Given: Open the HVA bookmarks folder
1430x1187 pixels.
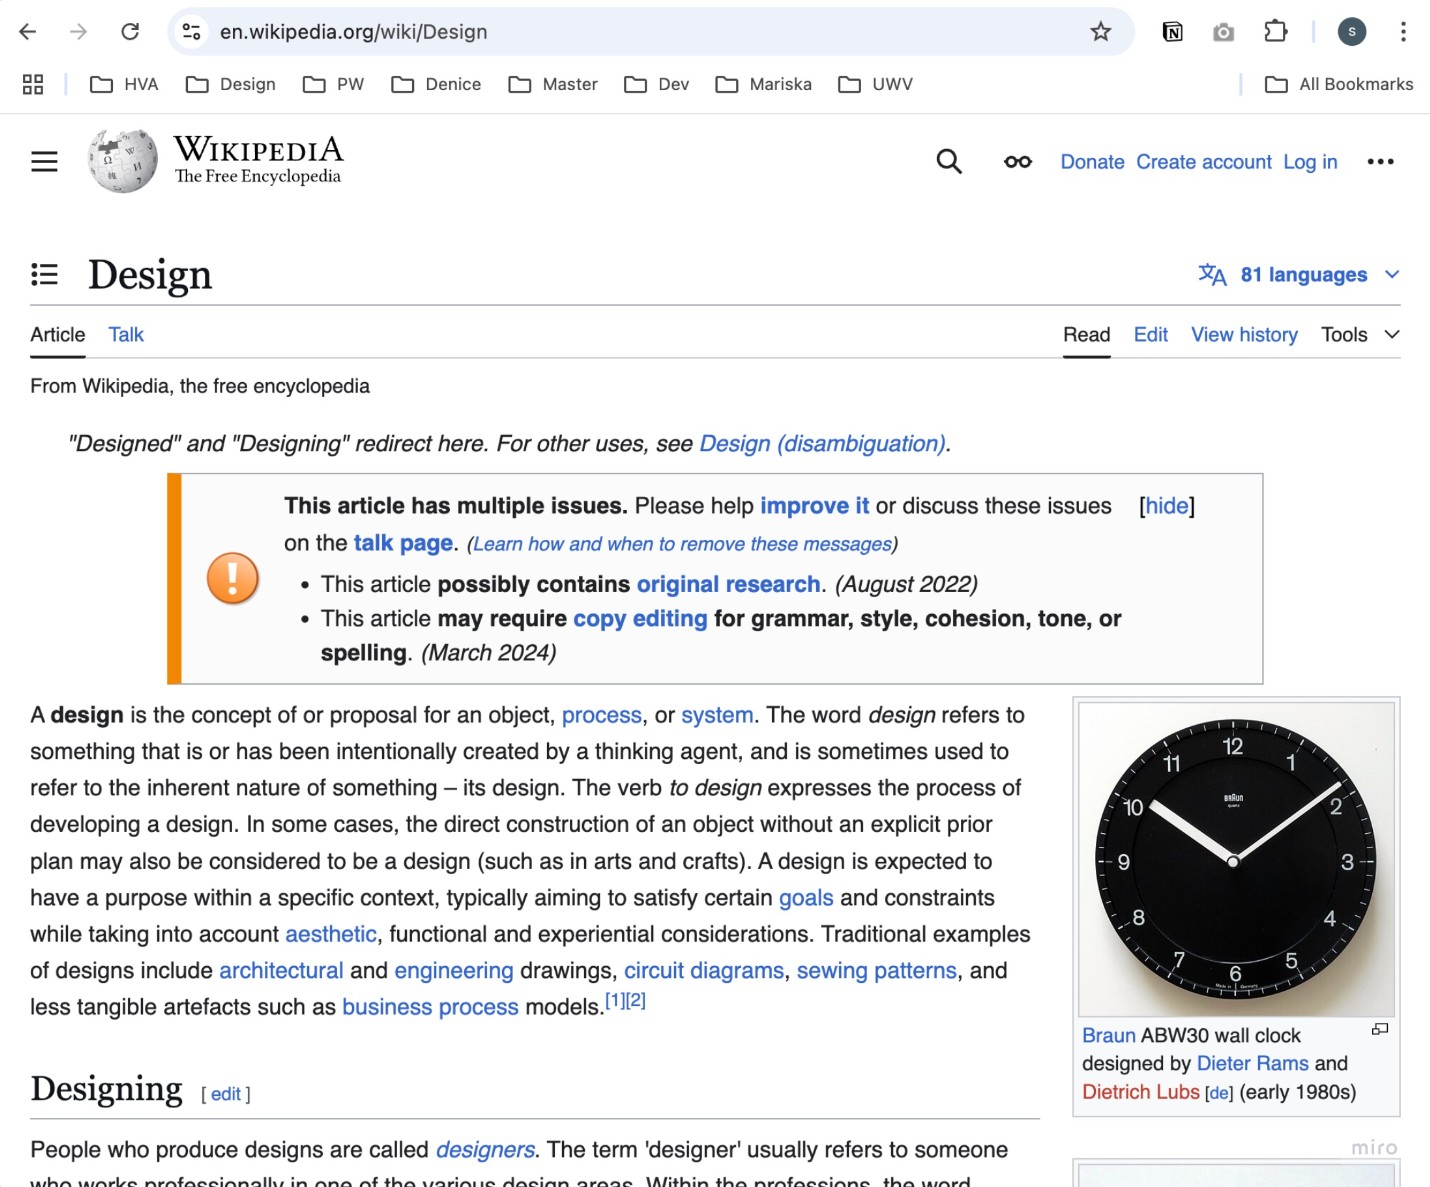Looking at the screenshot, I should coord(124,84).
